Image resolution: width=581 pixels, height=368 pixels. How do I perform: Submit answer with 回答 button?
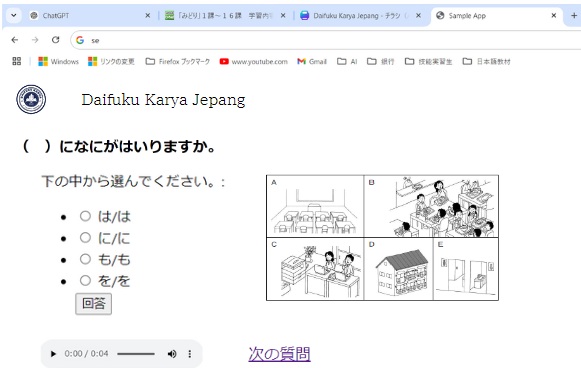tap(93, 304)
